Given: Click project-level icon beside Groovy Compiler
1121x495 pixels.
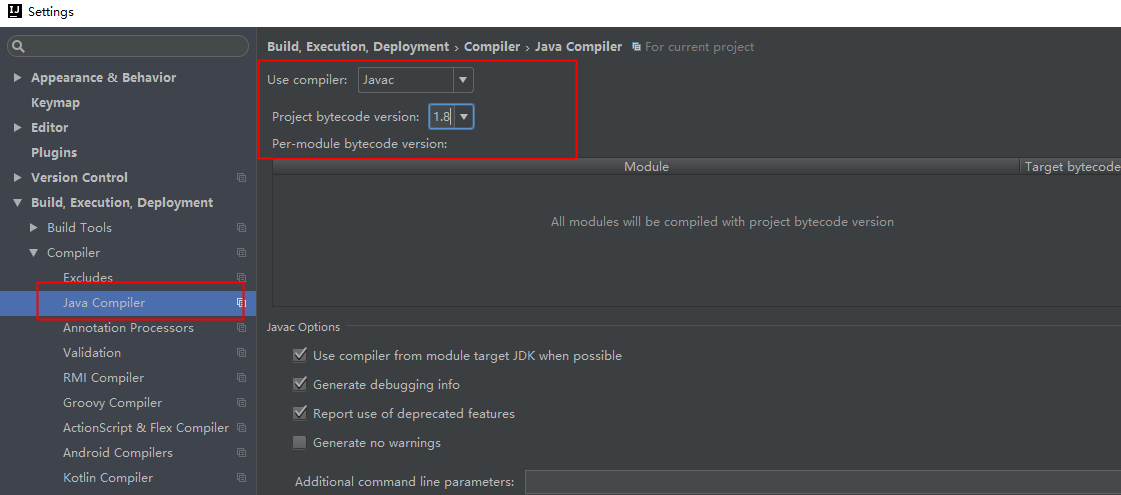Looking at the screenshot, I should (x=242, y=403).
